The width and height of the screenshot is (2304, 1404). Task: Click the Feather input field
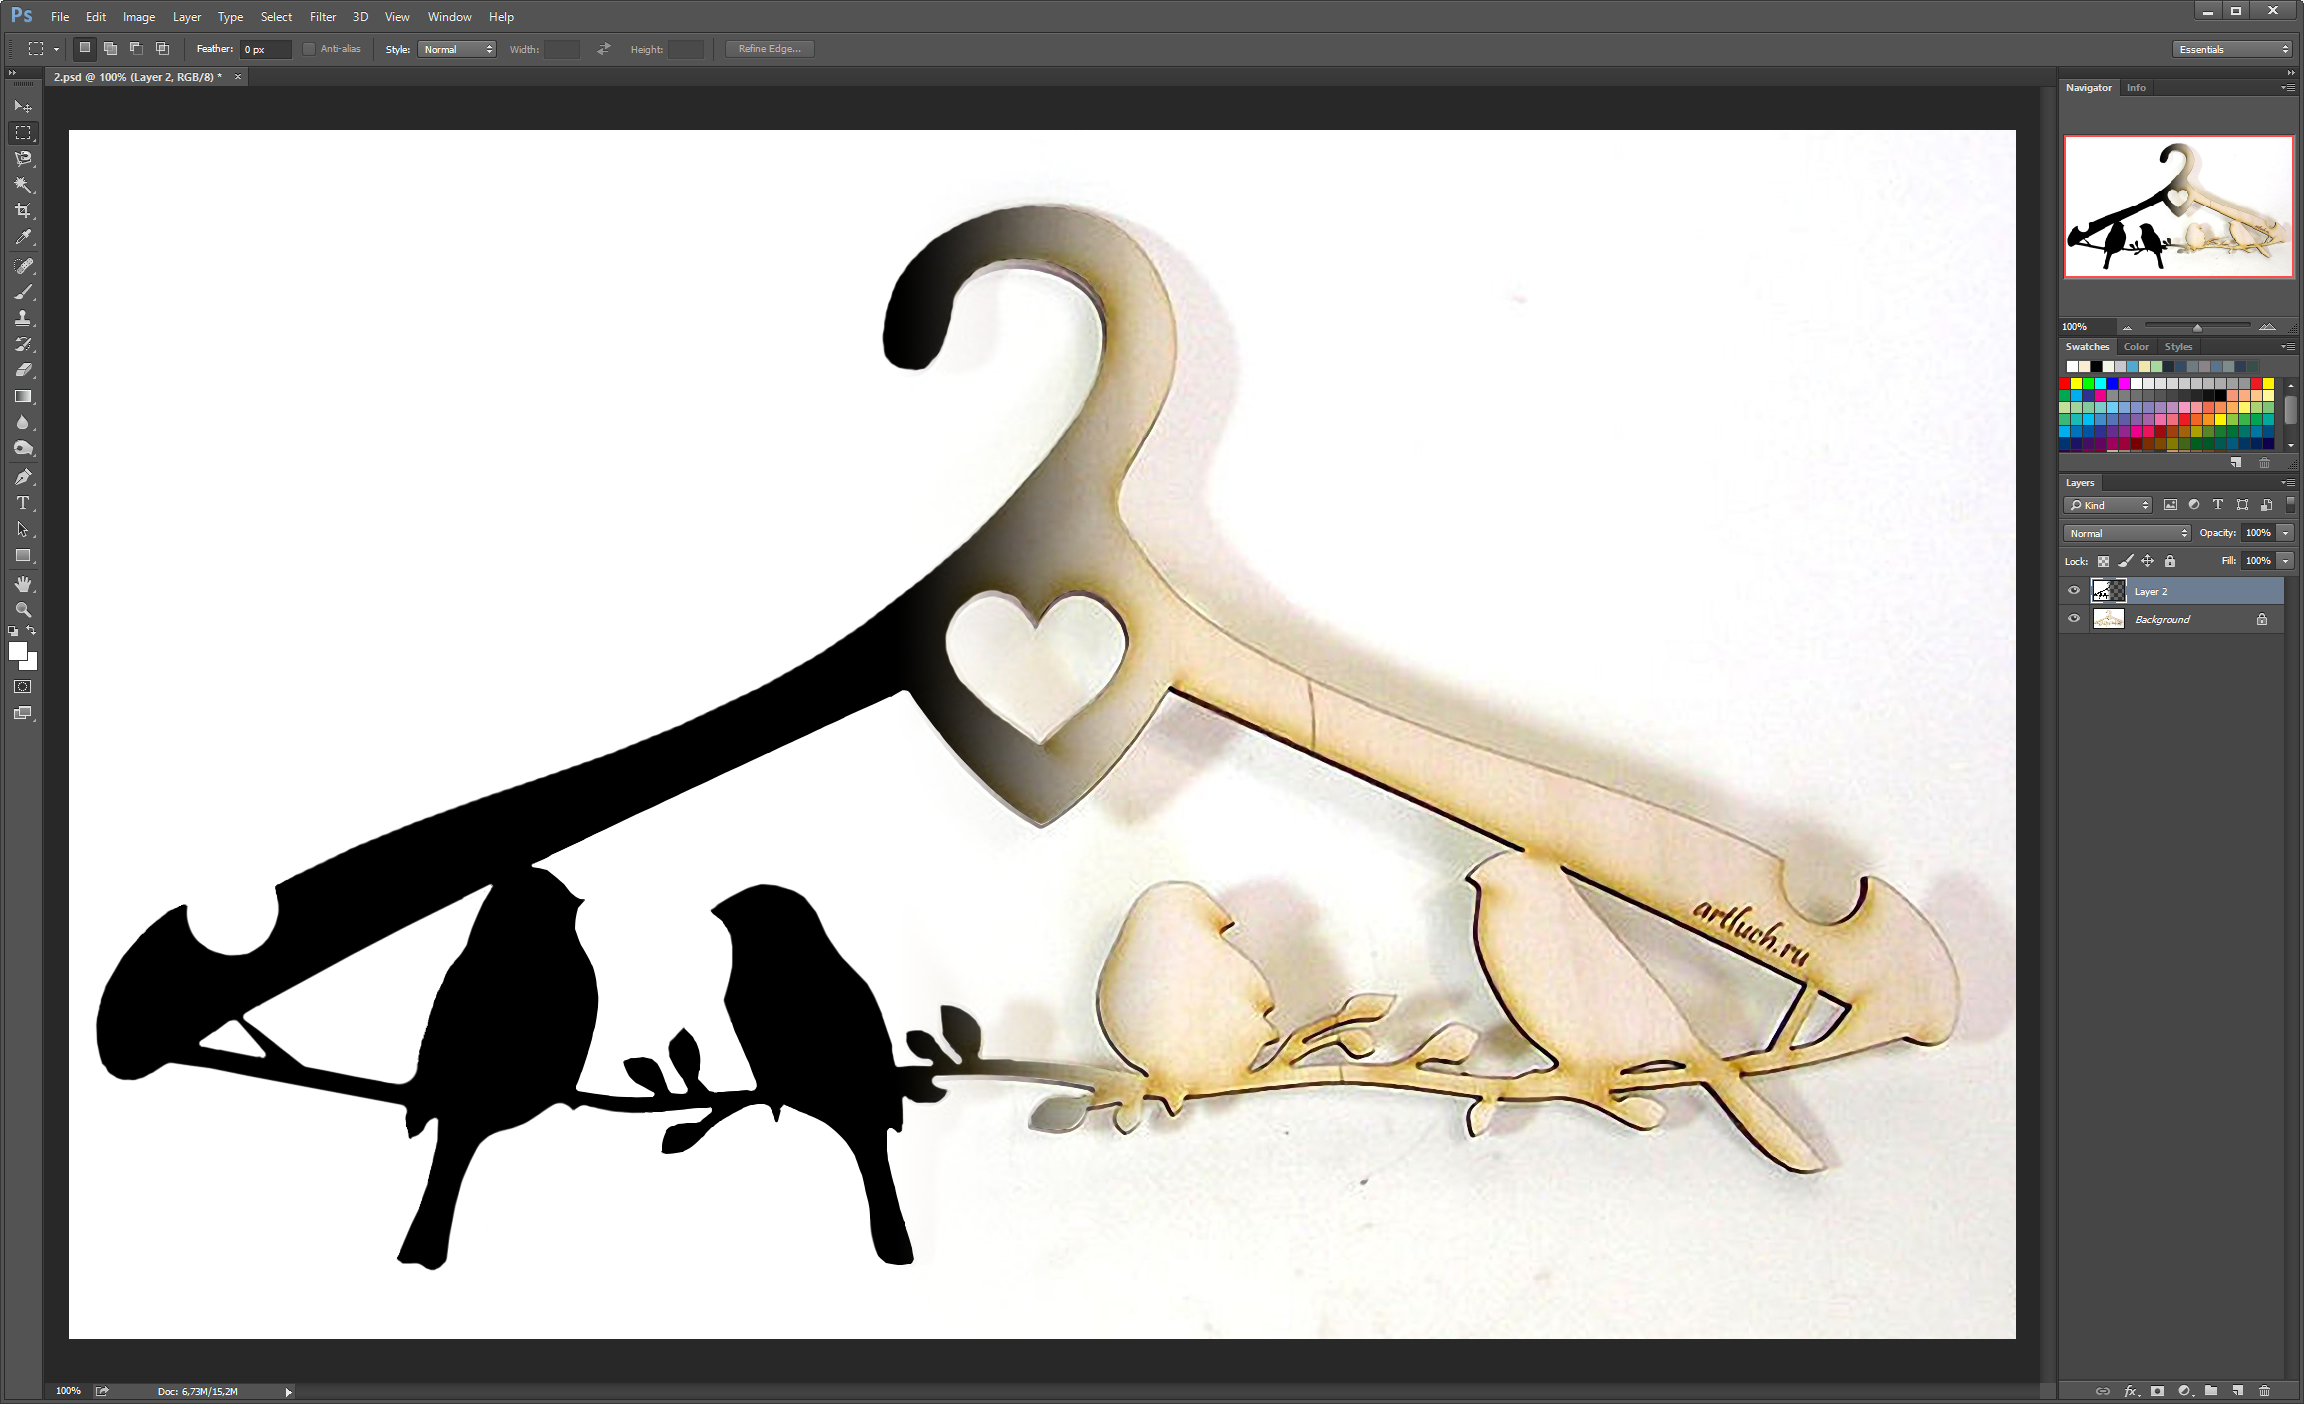click(x=265, y=49)
